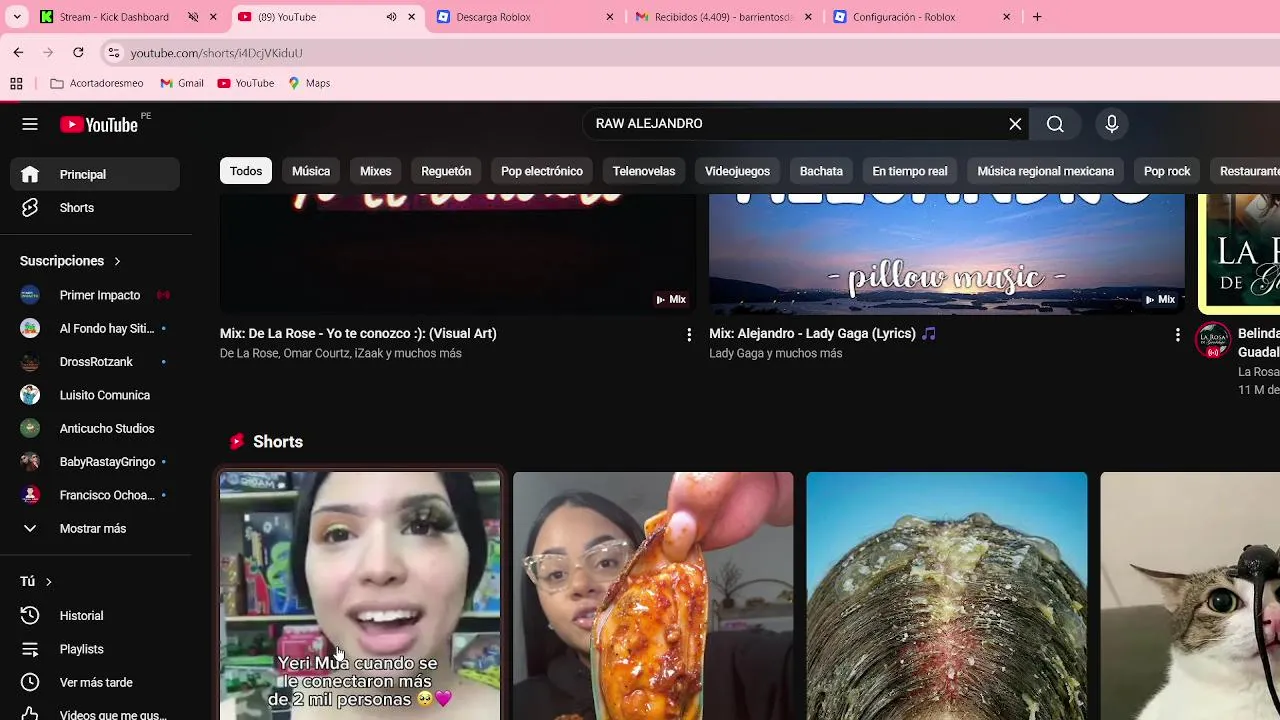The image size is (1280, 720).
Task: Select the Bachata chip
Action: tap(821, 171)
